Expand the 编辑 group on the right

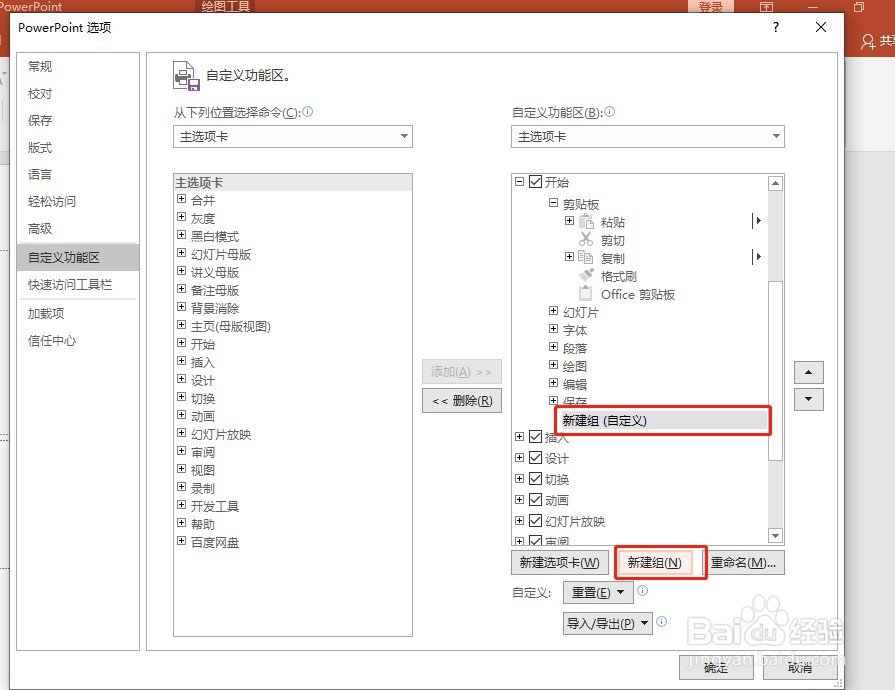coord(553,382)
